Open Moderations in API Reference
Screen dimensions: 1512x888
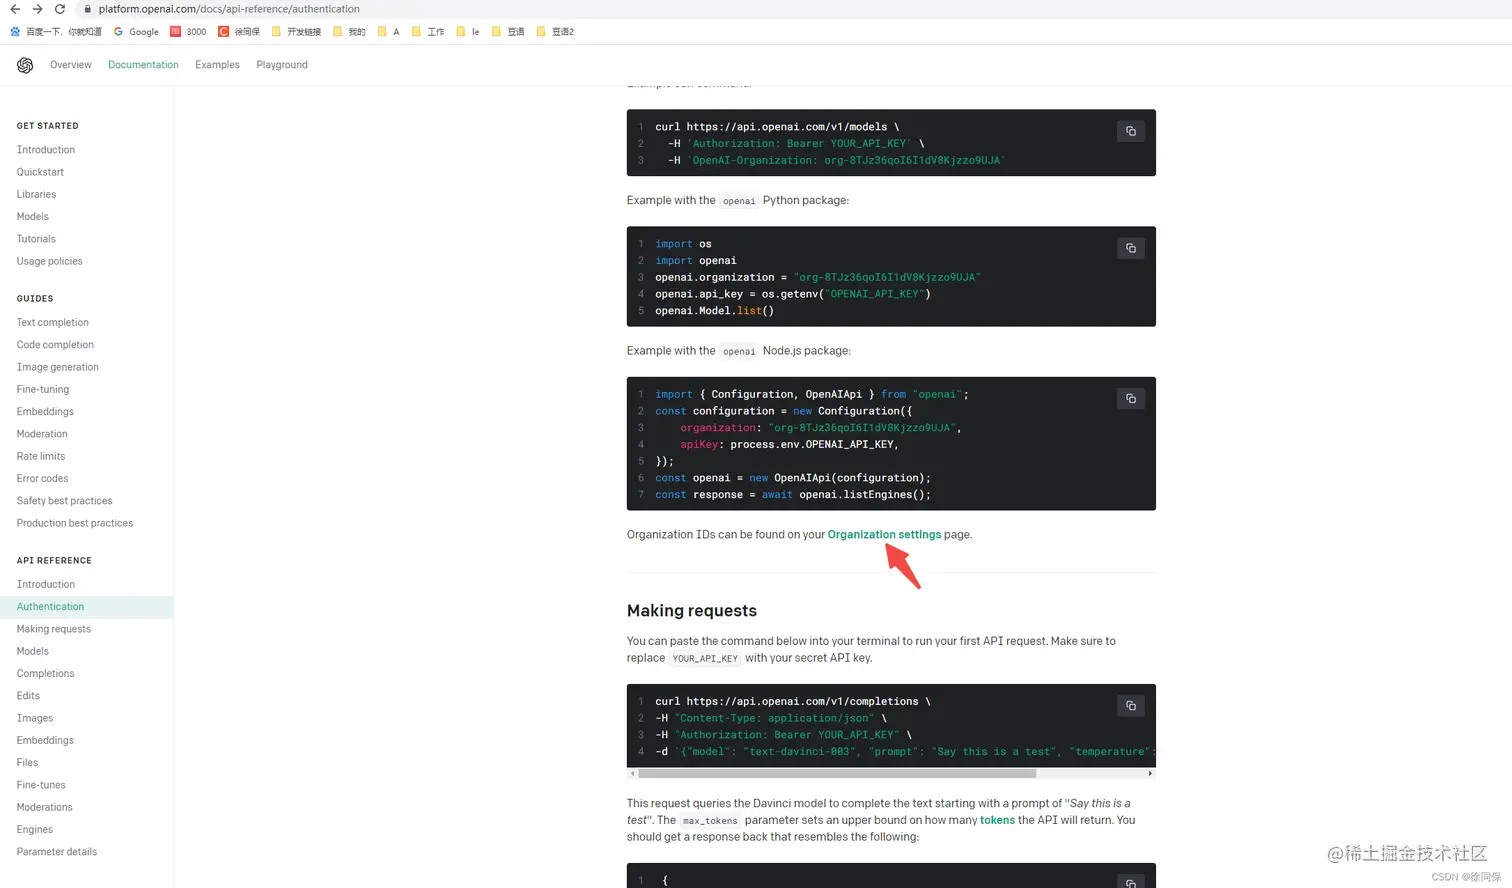click(45, 807)
